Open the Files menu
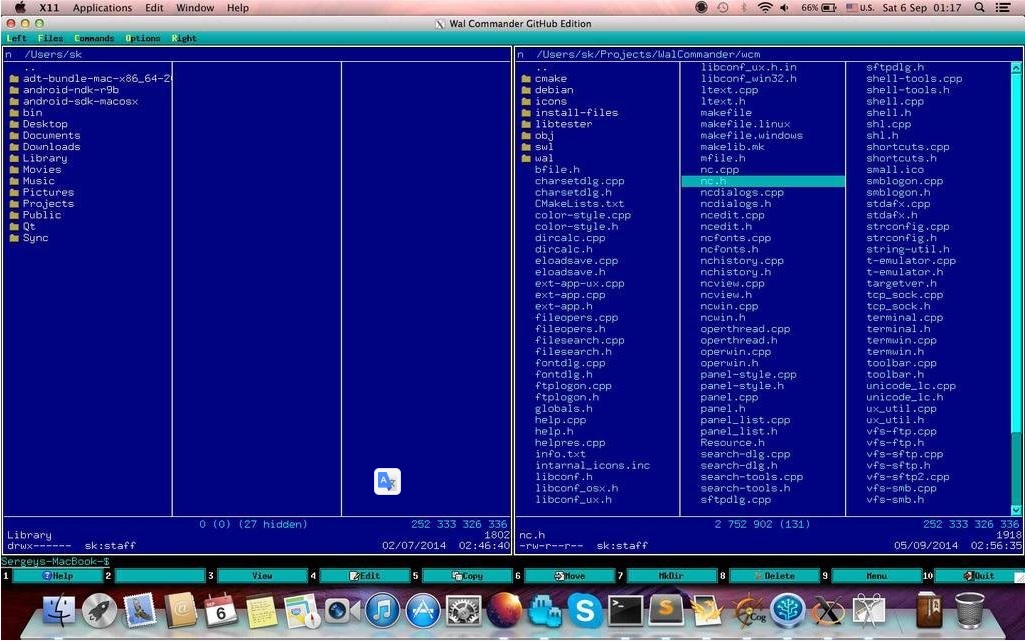 click(x=50, y=38)
